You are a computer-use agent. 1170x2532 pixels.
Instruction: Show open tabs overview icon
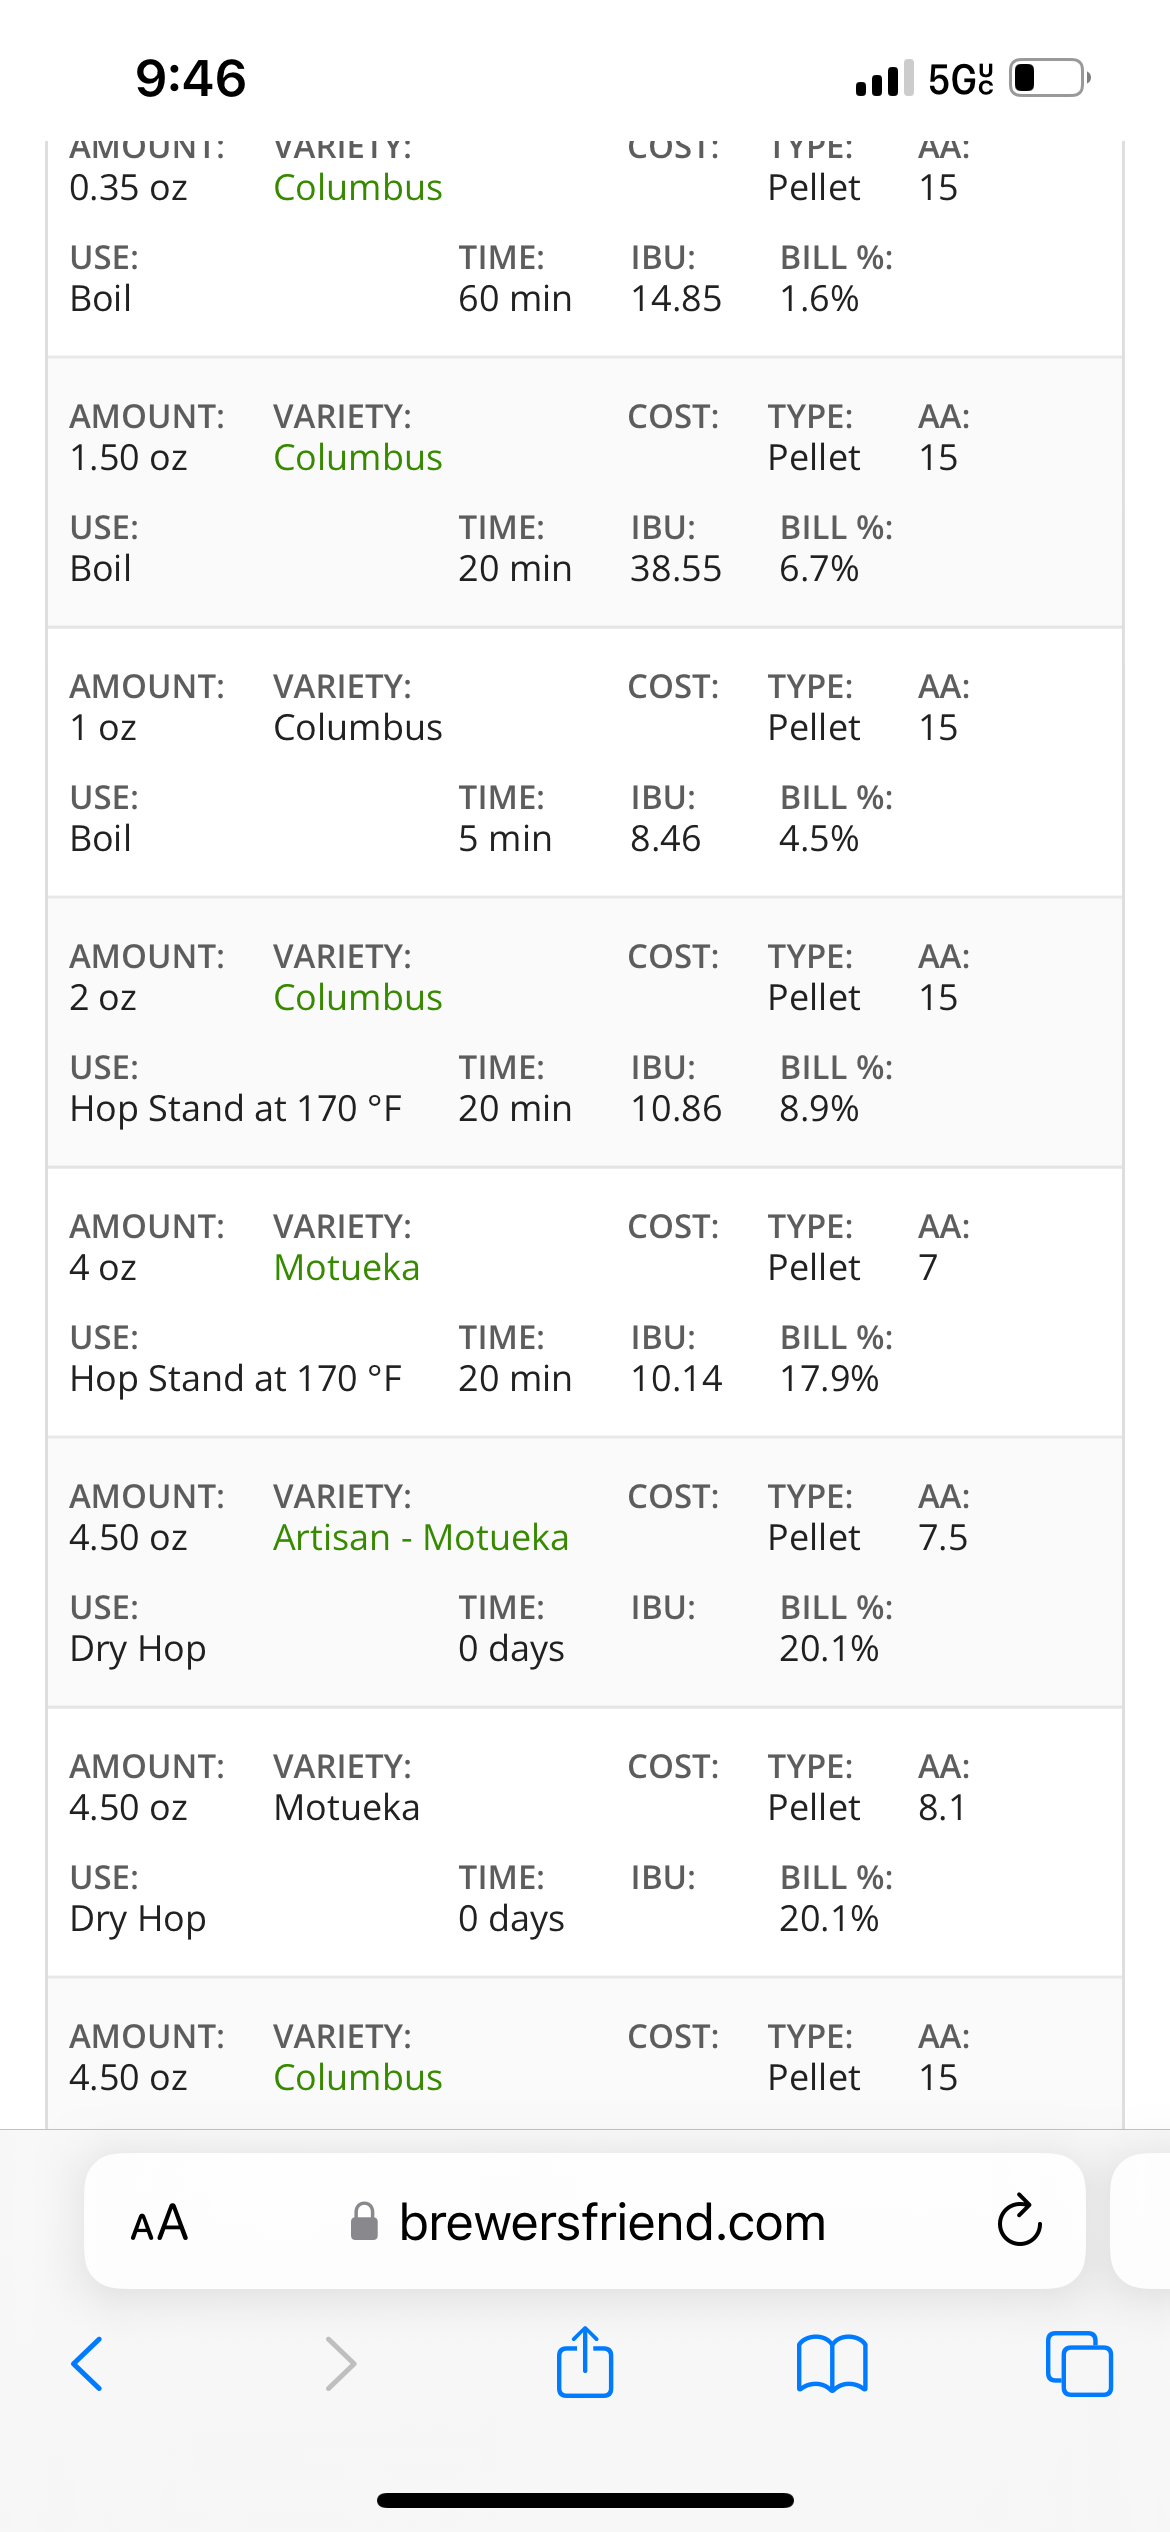(1079, 2364)
